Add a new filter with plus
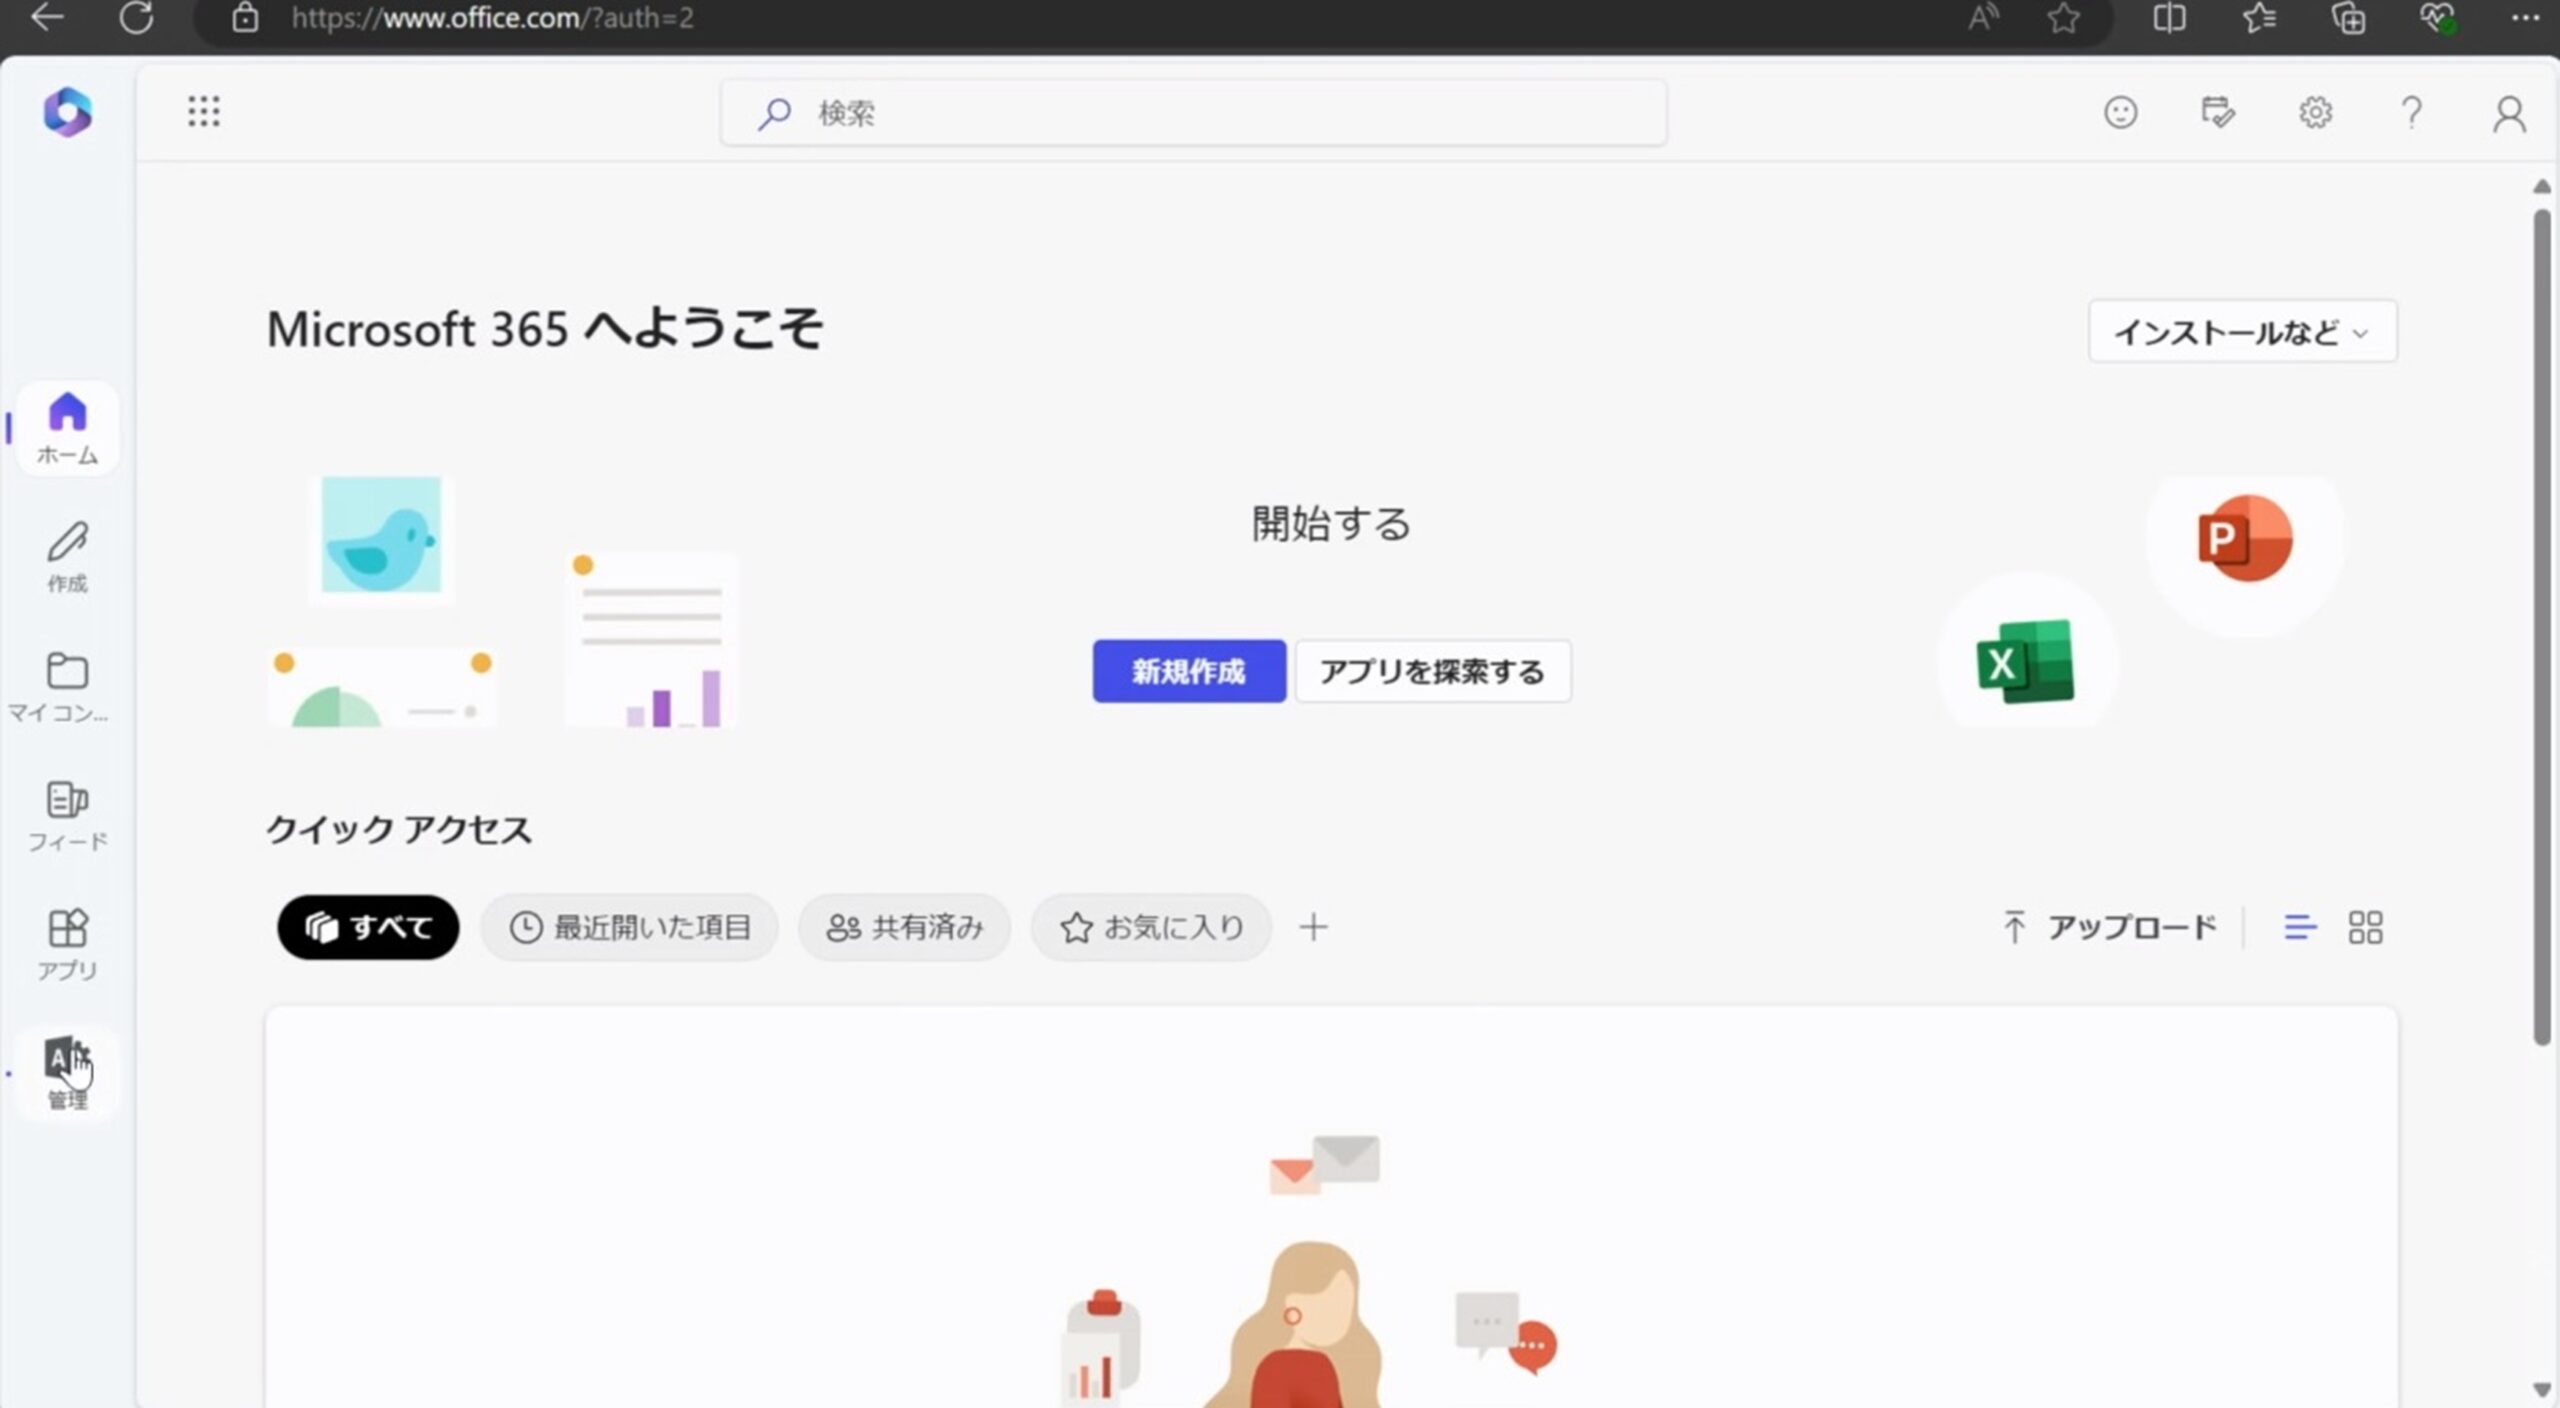The image size is (2560, 1408). tap(1313, 927)
